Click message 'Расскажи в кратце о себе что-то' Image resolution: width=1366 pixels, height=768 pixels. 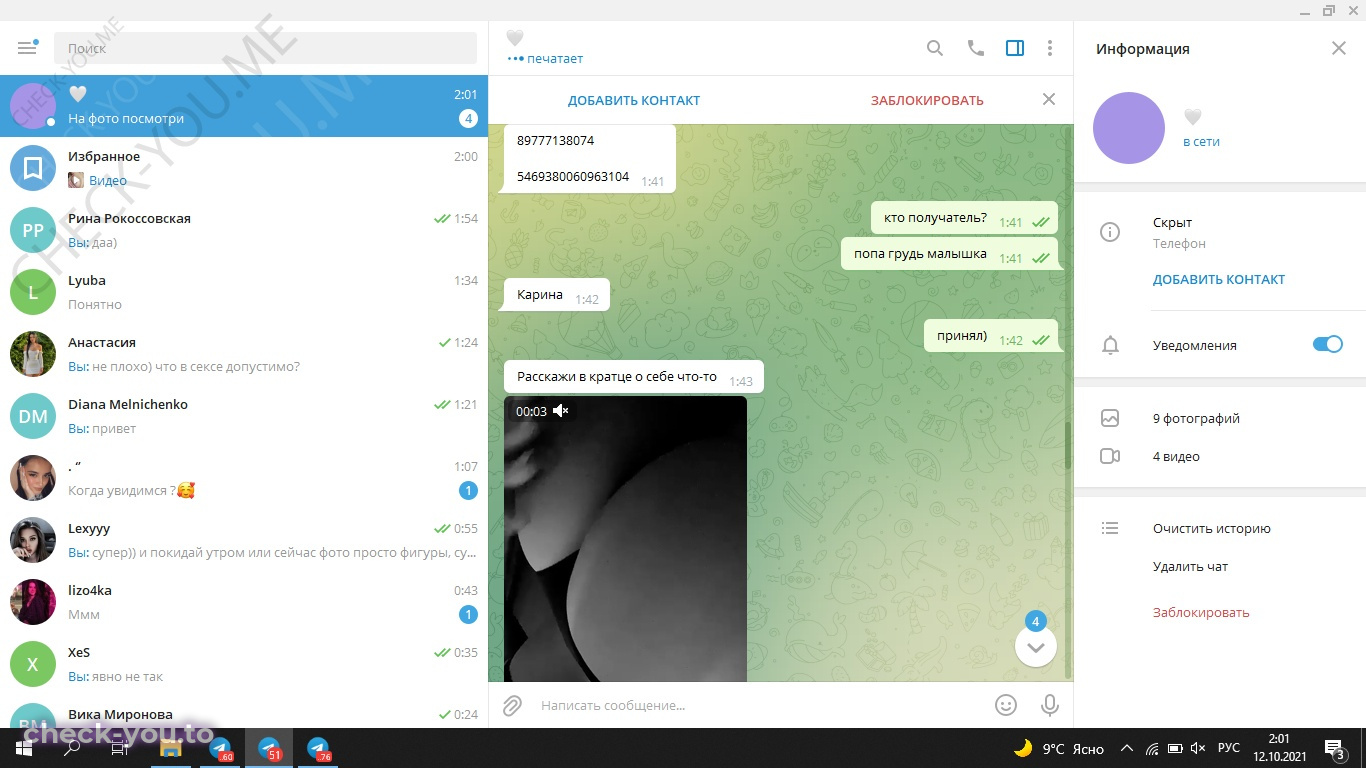634,377
